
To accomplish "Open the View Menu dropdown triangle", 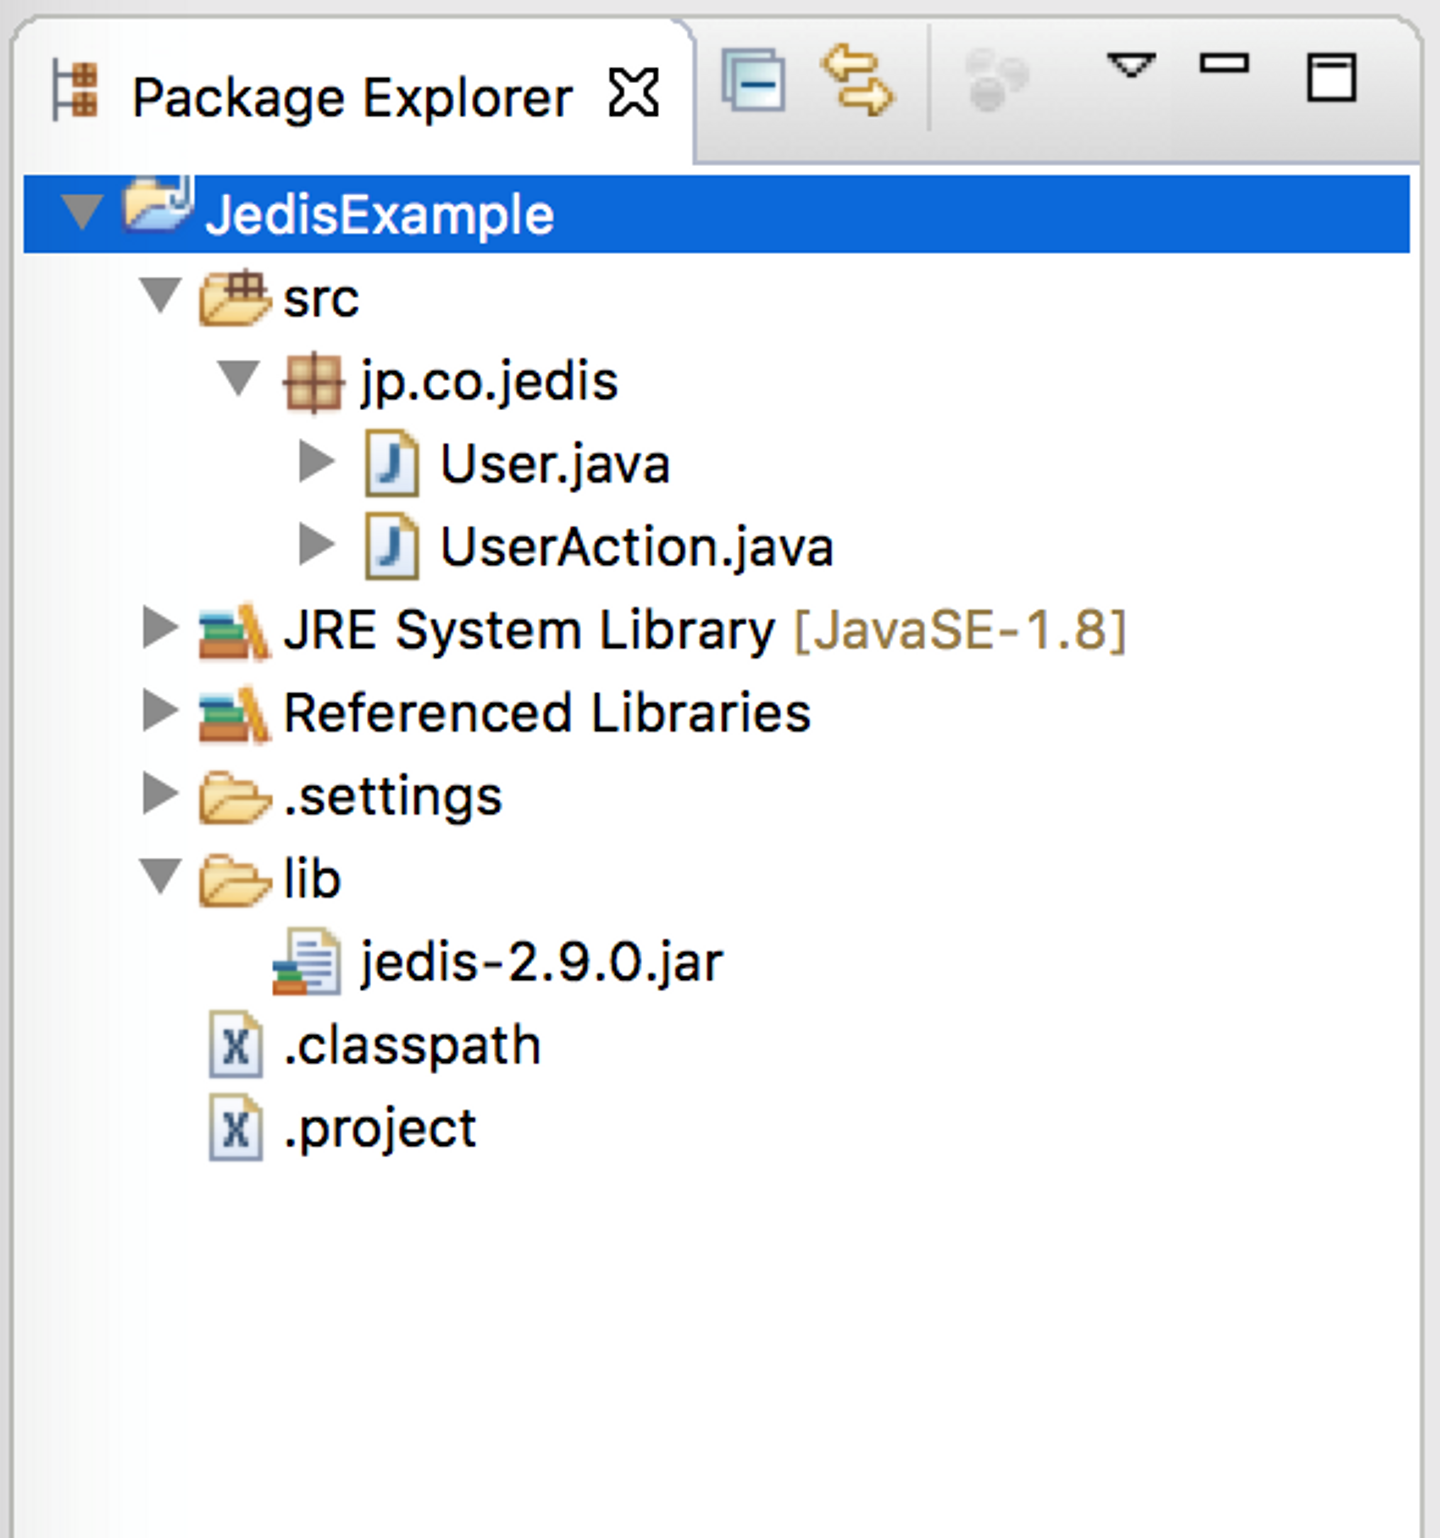I will coord(1131,66).
